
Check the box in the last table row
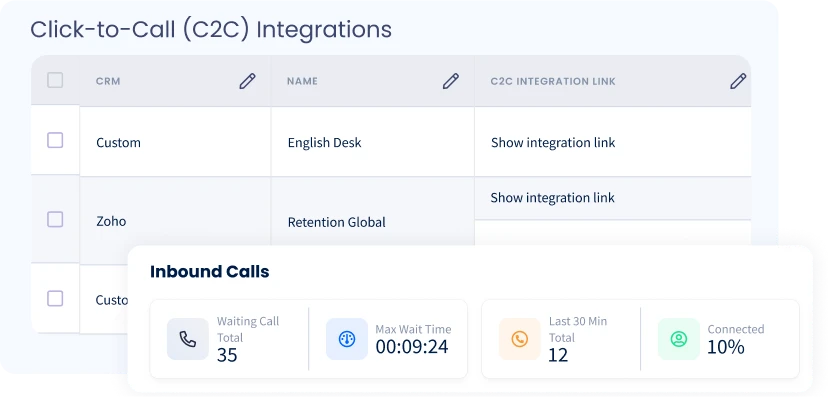pos(55,298)
